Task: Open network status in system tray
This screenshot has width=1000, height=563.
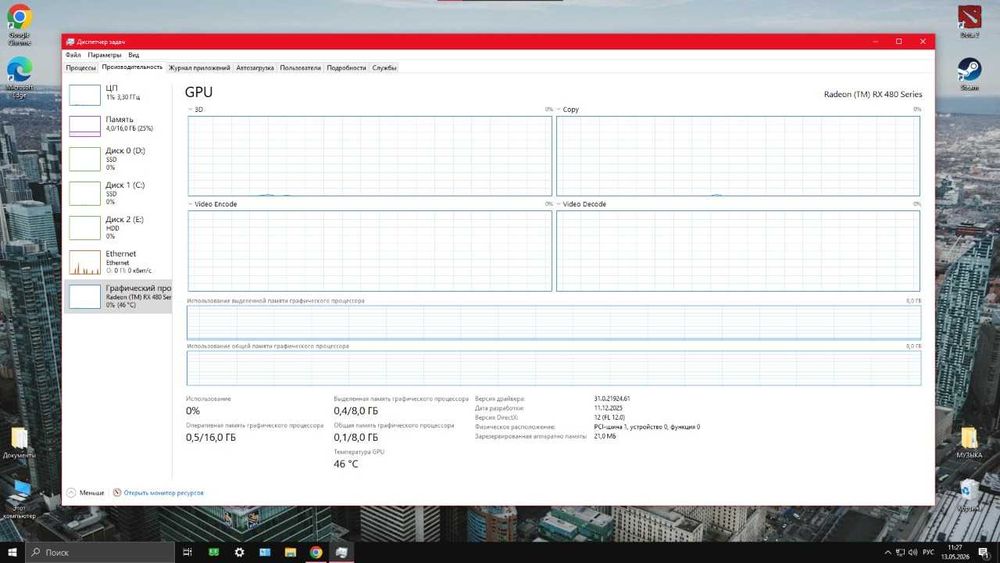Action: 900,552
